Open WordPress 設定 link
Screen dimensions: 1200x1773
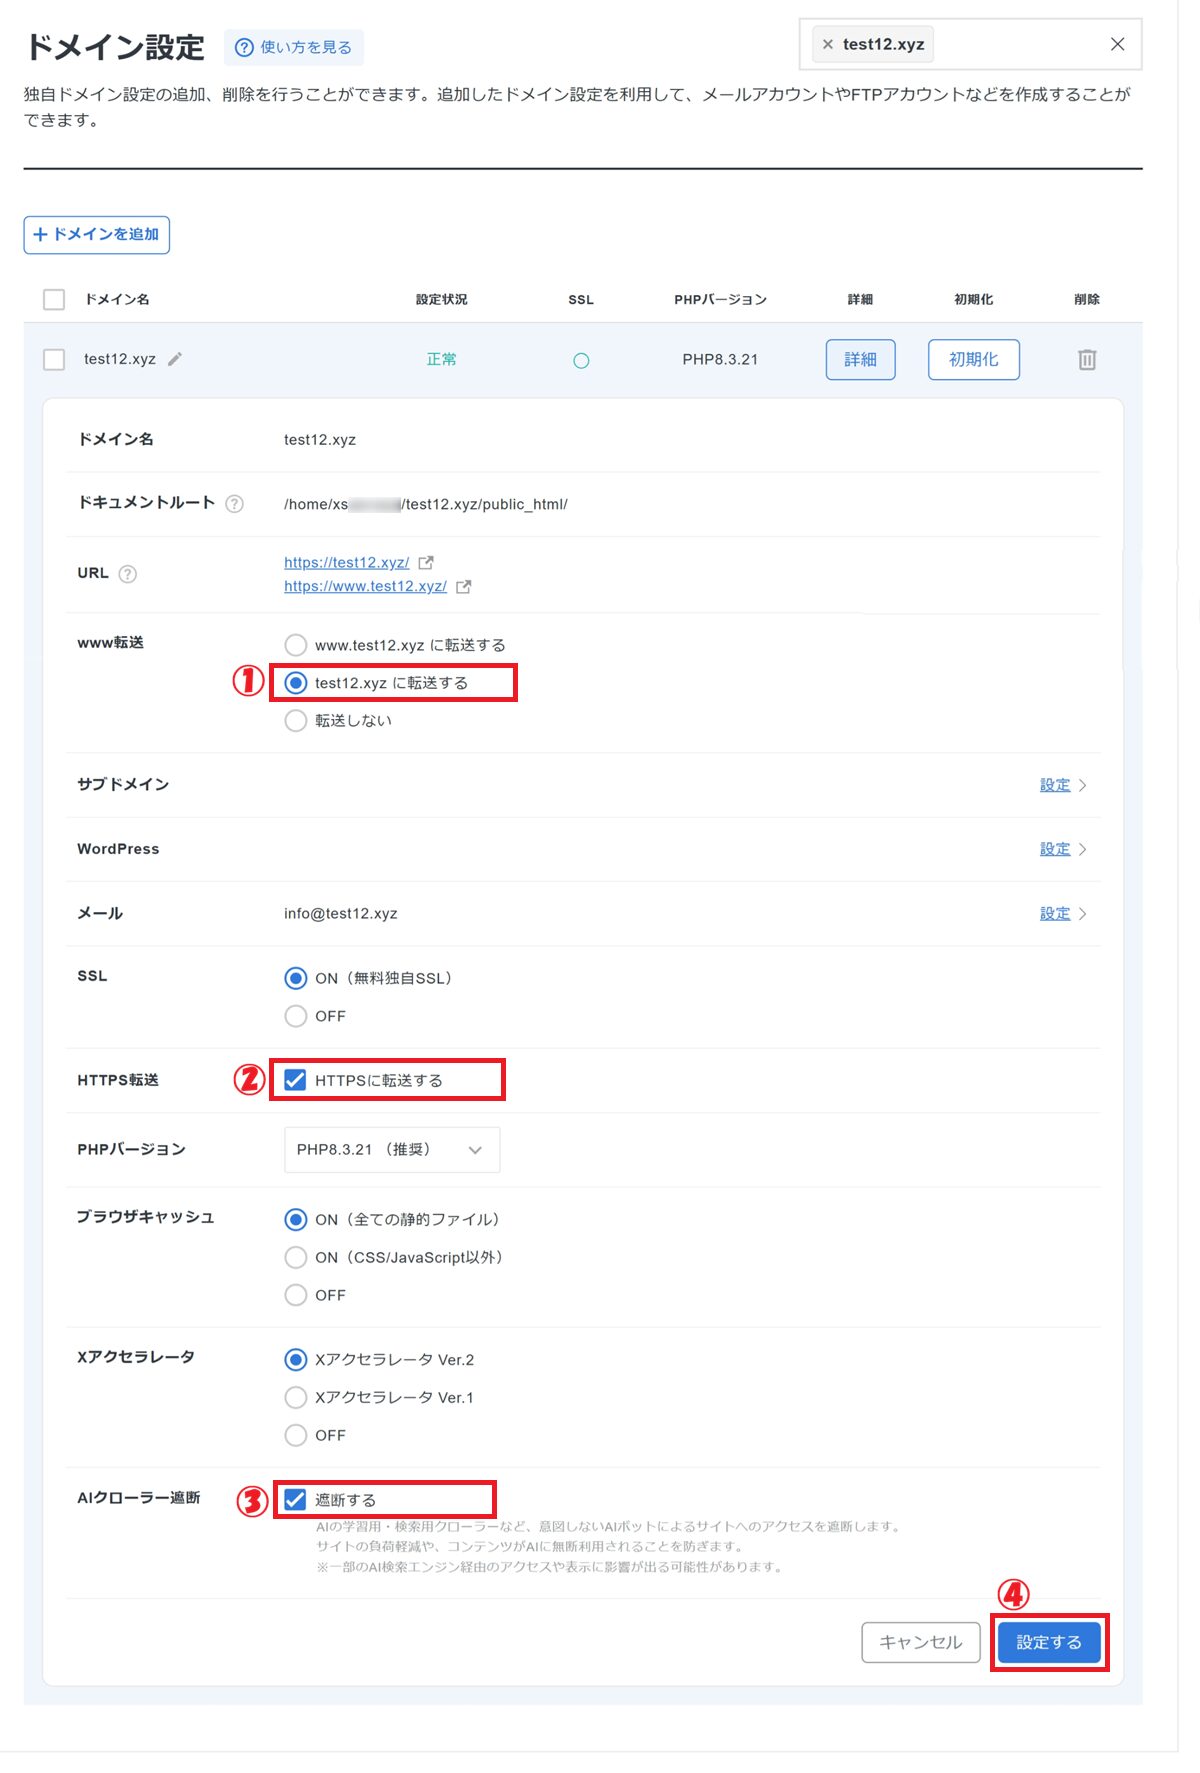point(1055,849)
